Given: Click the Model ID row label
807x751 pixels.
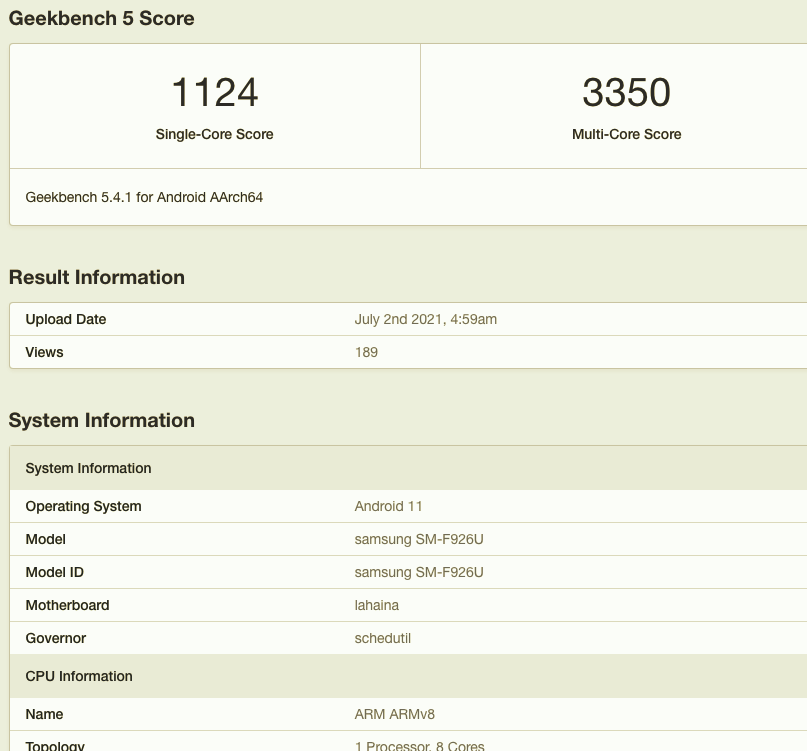Looking at the screenshot, I should 55,572.
